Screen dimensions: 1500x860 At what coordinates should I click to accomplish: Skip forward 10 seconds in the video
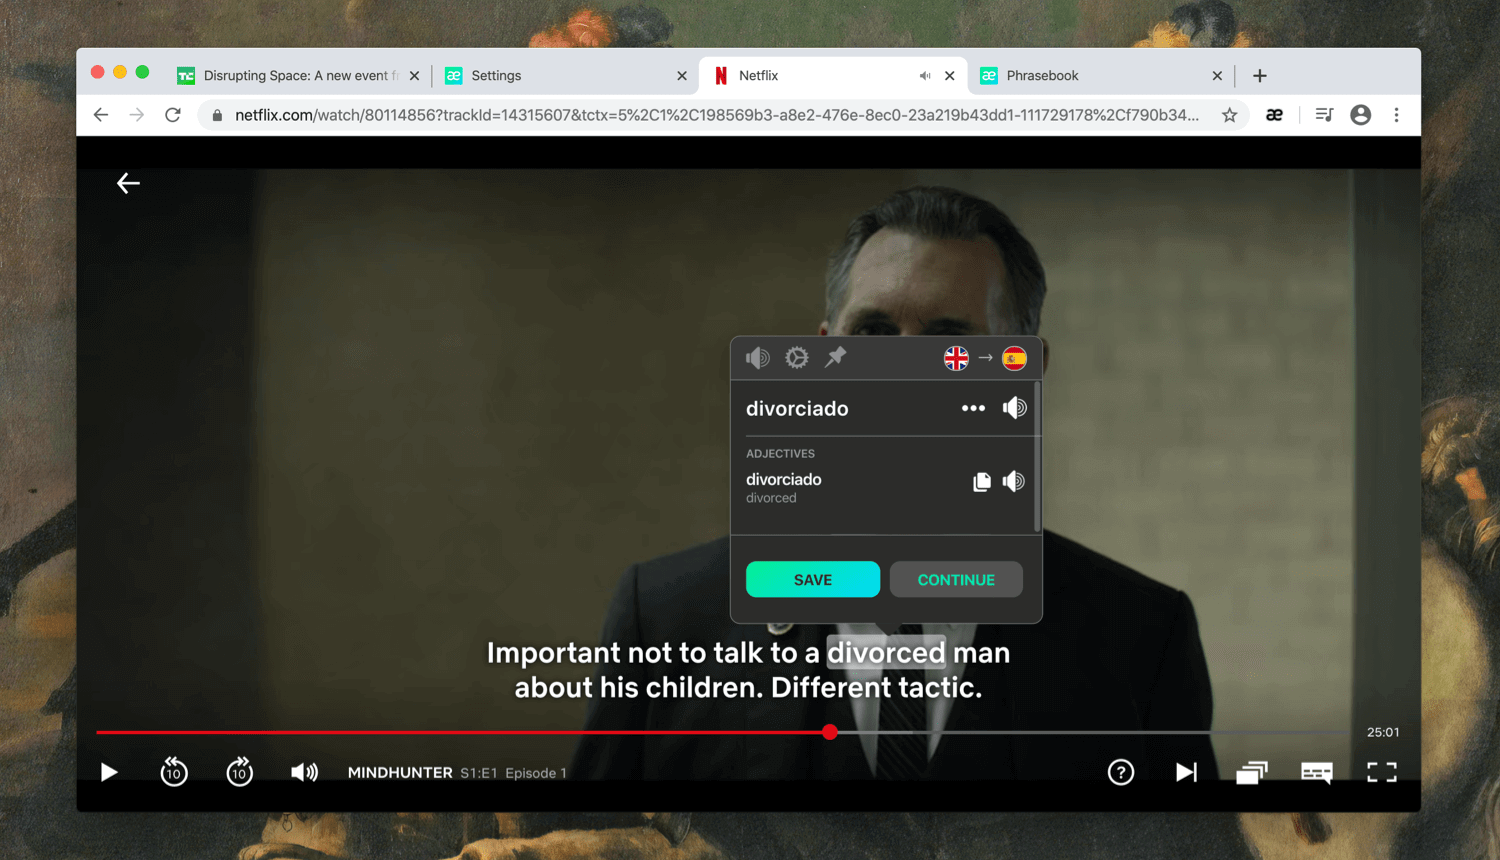pyautogui.click(x=240, y=772)
